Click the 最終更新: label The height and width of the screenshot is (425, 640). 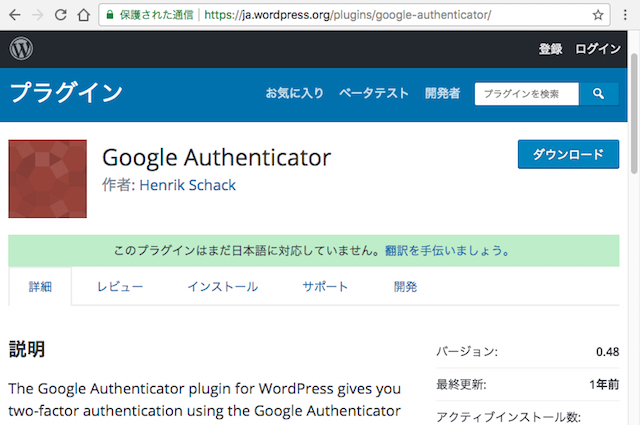461,384
